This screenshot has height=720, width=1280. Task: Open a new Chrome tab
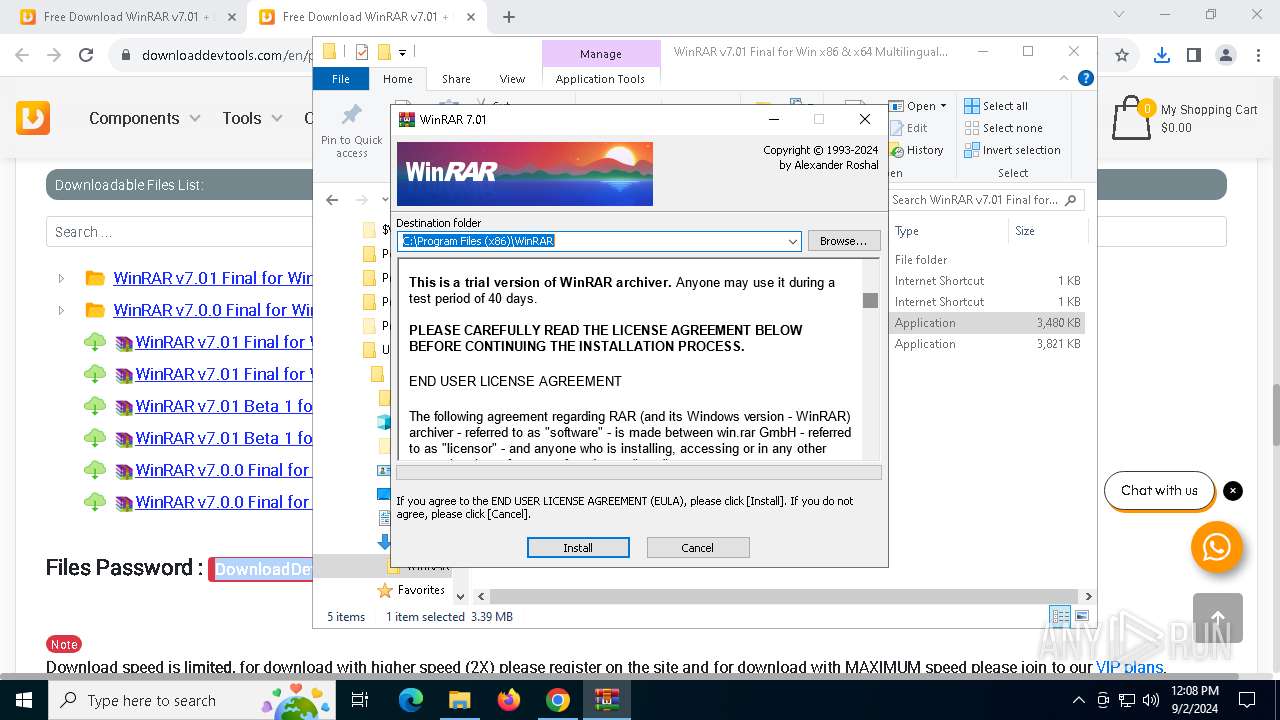pos(509,17)
